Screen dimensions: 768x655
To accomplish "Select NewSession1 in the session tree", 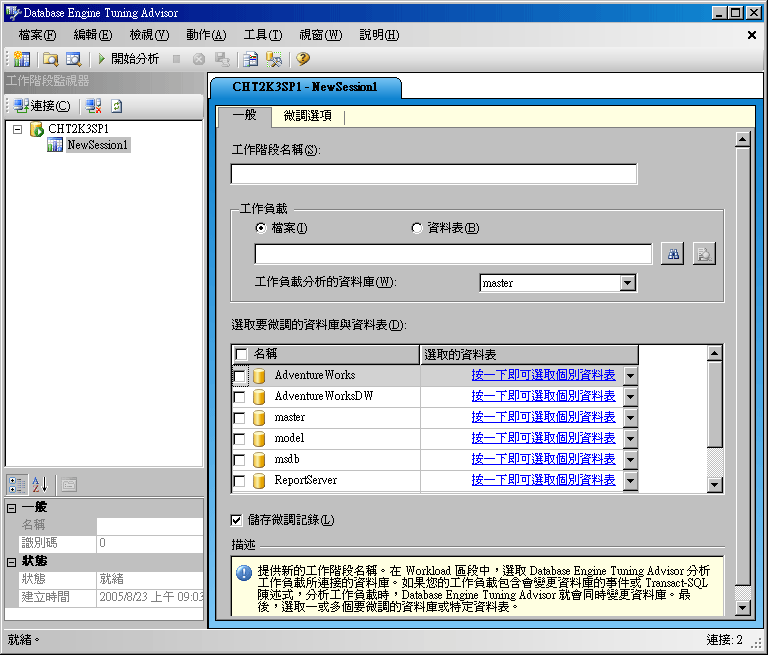I will click(97, 145).
